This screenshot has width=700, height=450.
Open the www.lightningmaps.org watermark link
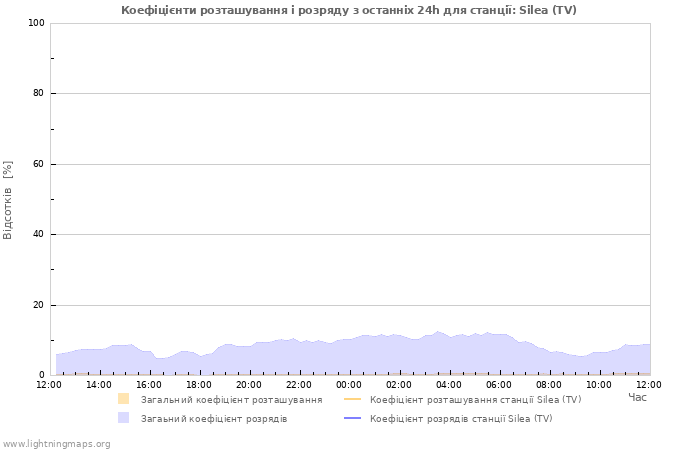tap(56, 443)
